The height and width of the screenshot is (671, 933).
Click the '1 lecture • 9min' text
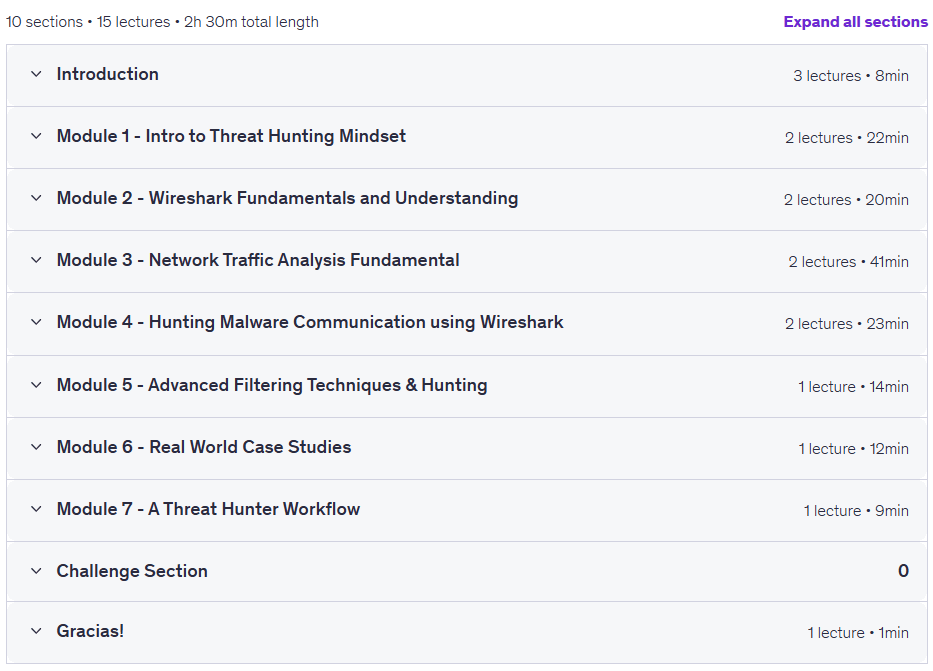tap(856, 511)
